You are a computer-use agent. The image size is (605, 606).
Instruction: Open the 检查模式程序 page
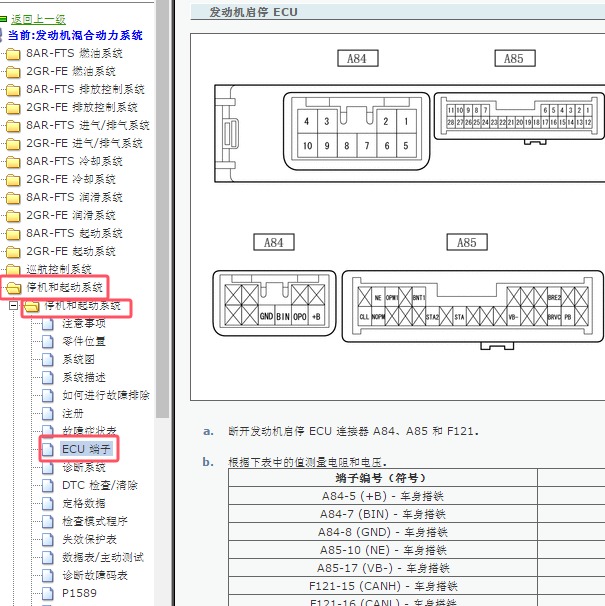[x=95, y=521]
